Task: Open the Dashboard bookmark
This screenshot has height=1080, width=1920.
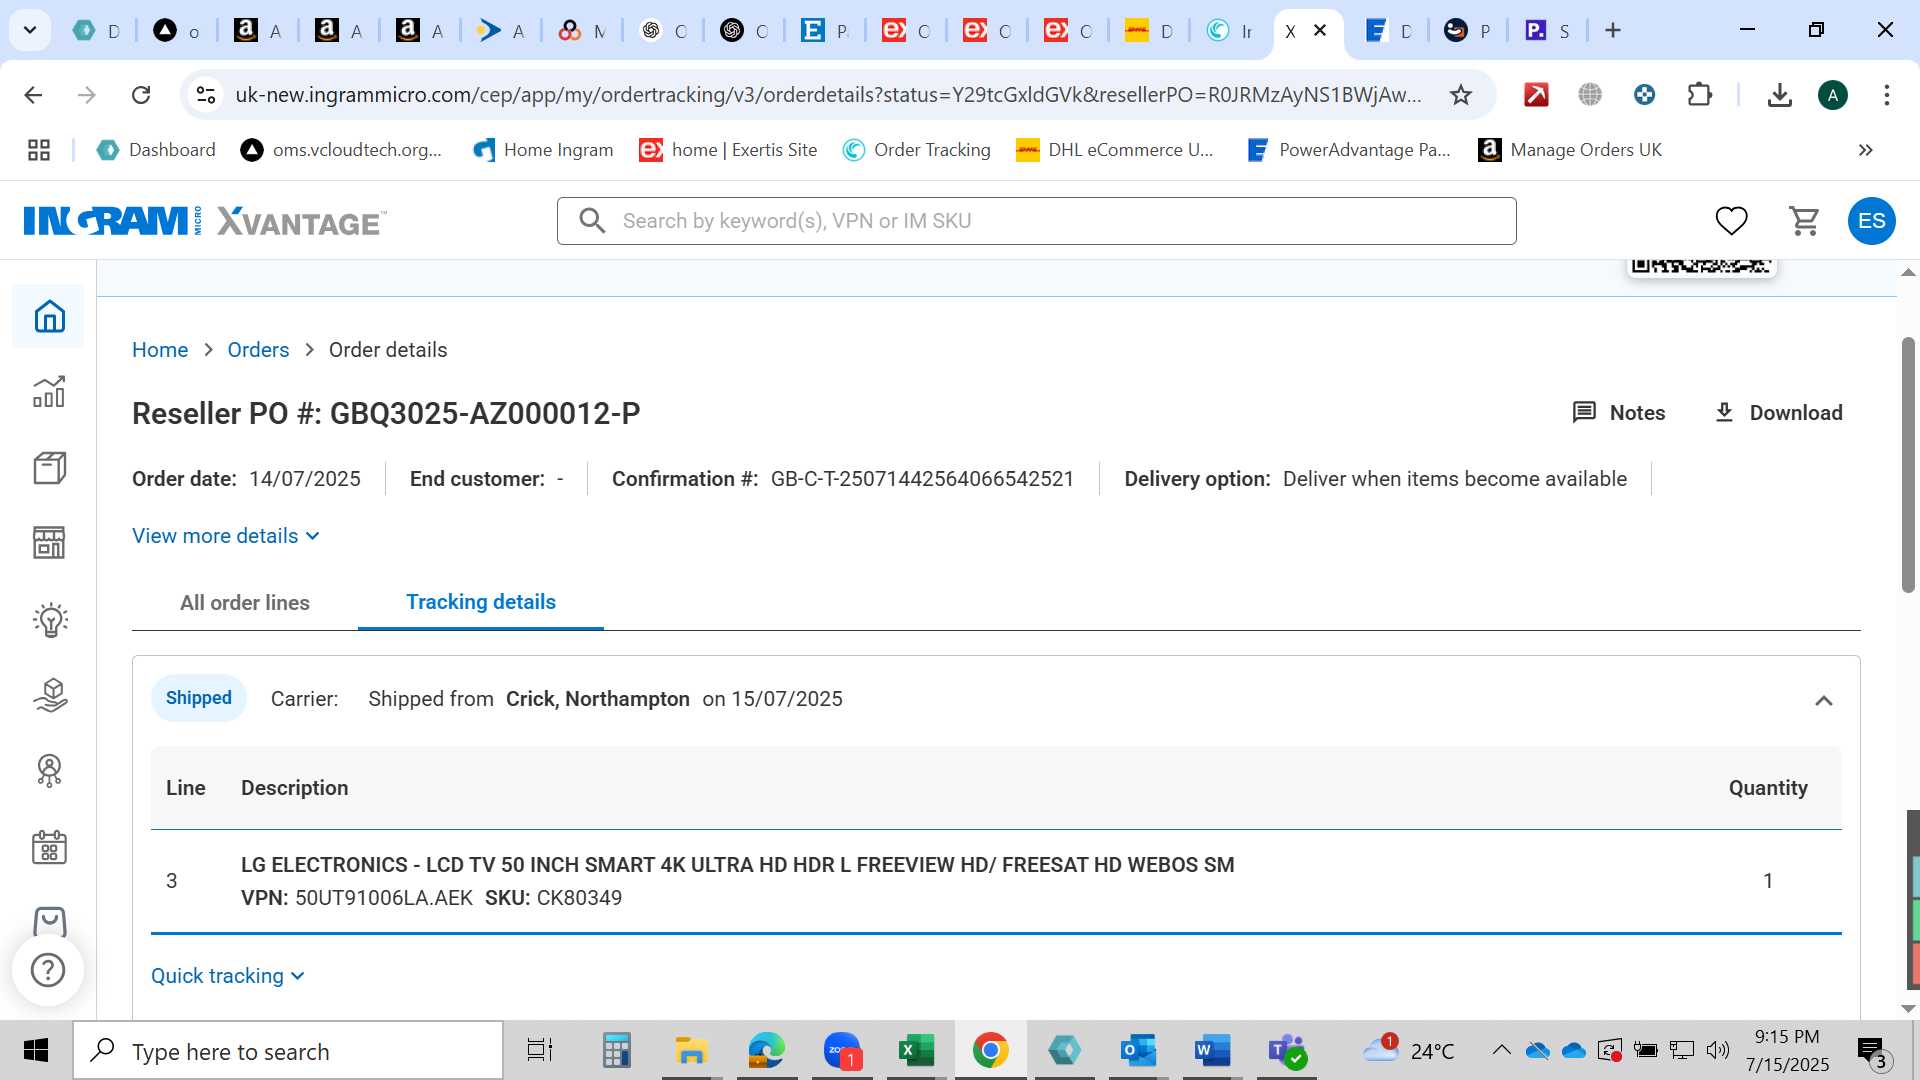Action: (156, 150)
